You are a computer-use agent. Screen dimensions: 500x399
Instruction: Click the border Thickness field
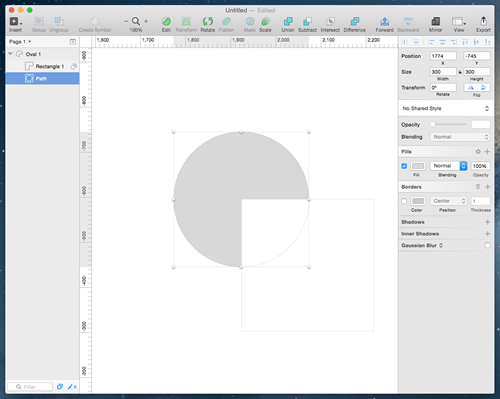[480, 201]
